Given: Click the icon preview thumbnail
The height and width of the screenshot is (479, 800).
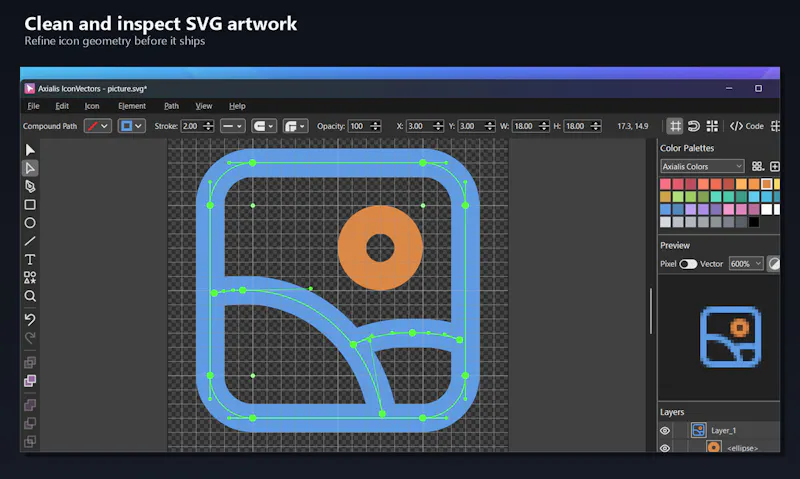Looking at the screenshot, I should (x=730, y=337).
